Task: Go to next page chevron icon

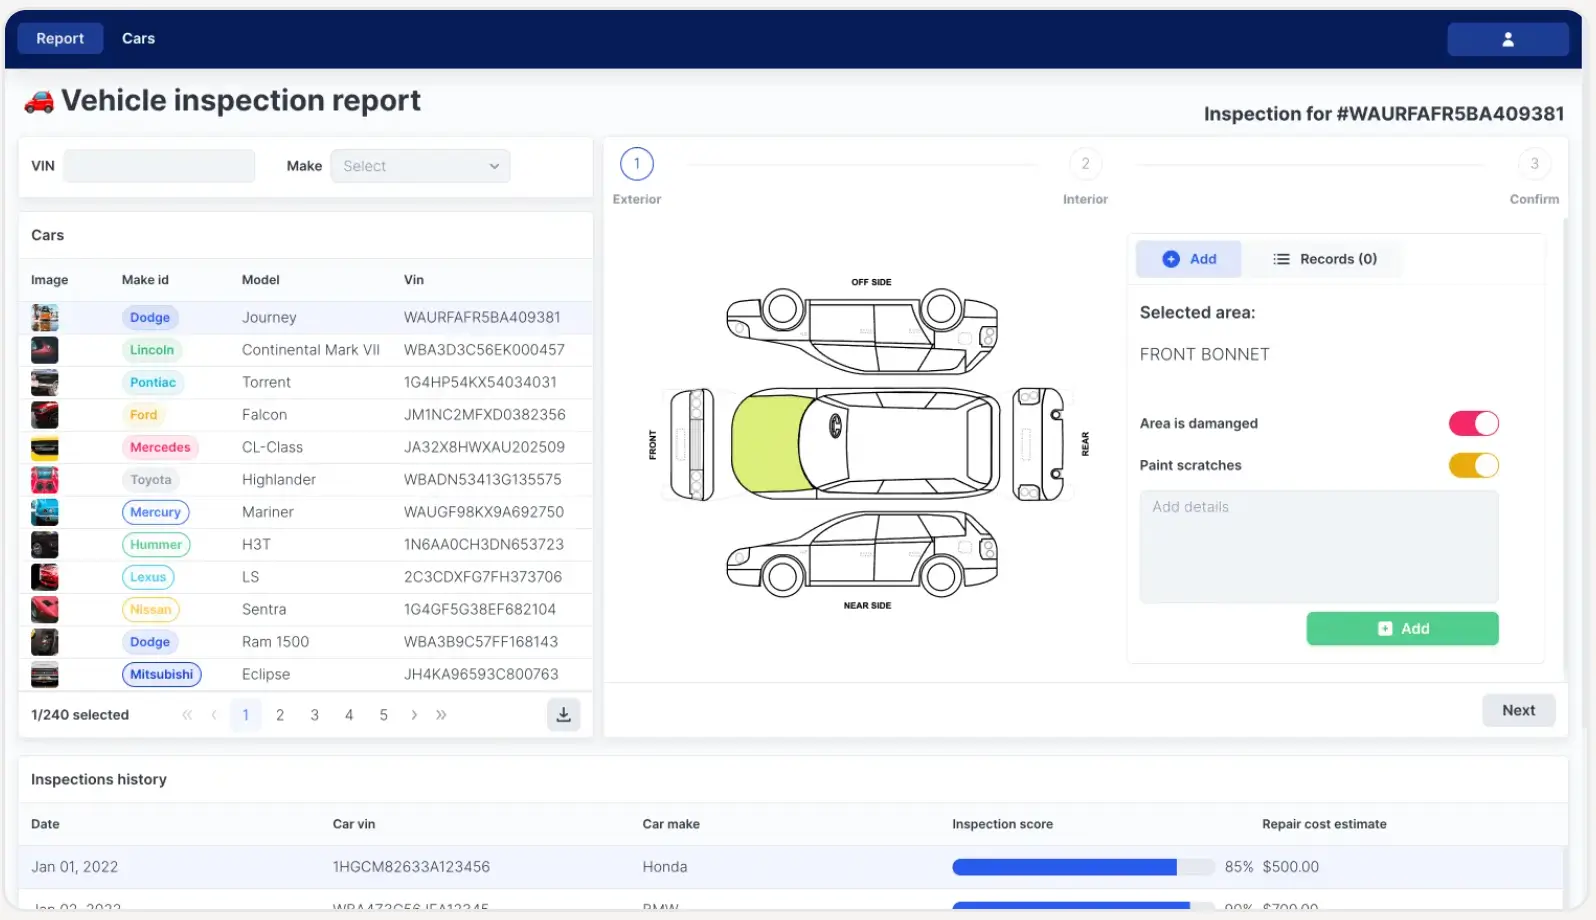Action: tap(414, 715)
